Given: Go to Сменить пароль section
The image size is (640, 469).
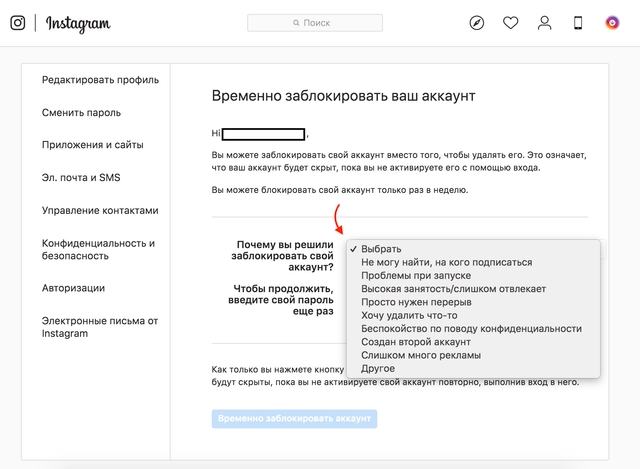Looking at the screenshot, I should 80,113.
